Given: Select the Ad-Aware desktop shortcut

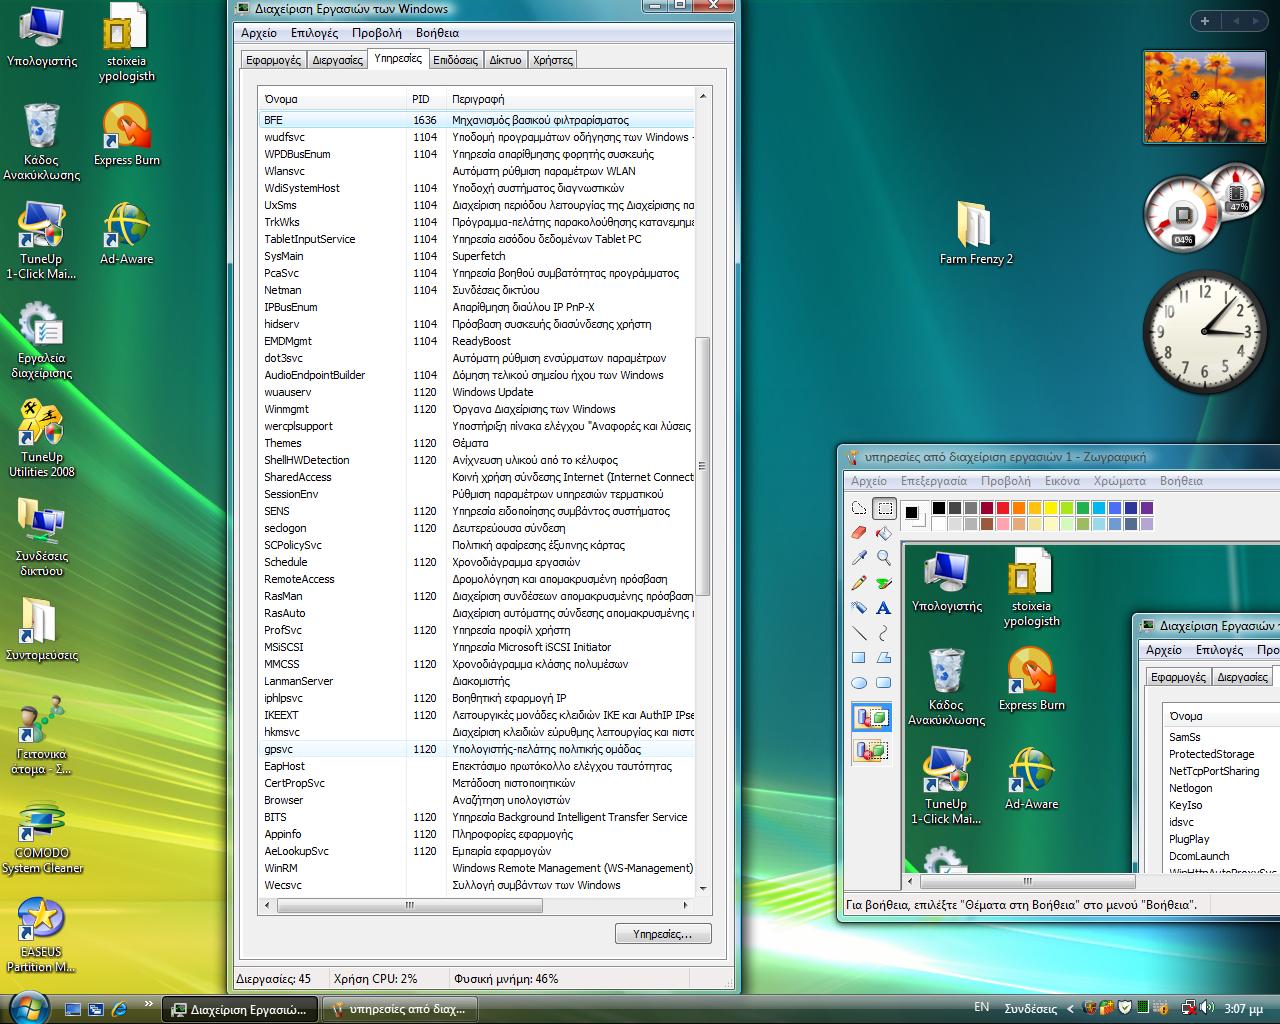Looking at the screenshot, I should click(x=126, y=234).
